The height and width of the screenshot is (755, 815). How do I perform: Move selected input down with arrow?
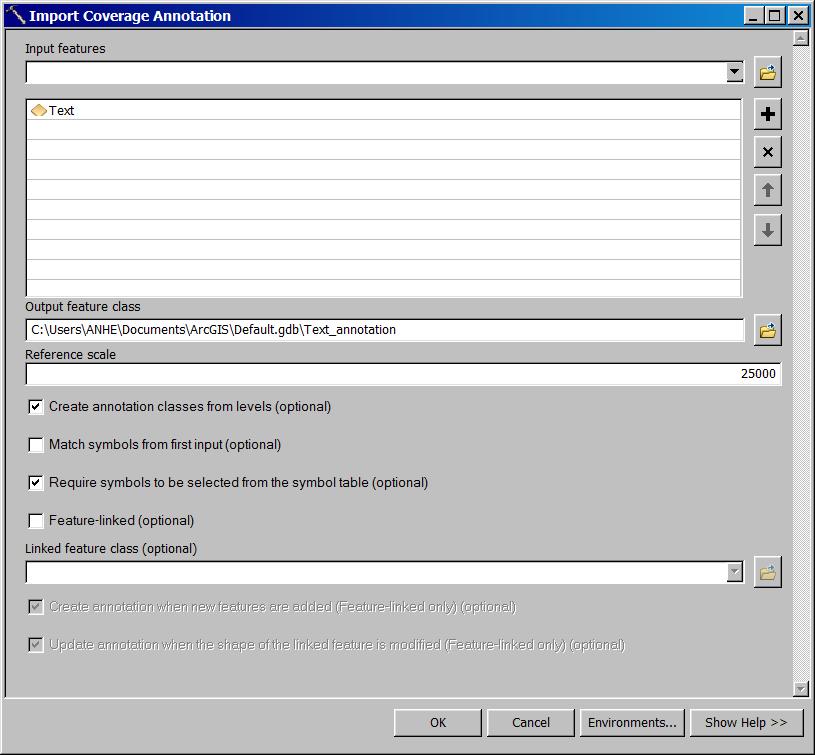click(x=768, y=230)
